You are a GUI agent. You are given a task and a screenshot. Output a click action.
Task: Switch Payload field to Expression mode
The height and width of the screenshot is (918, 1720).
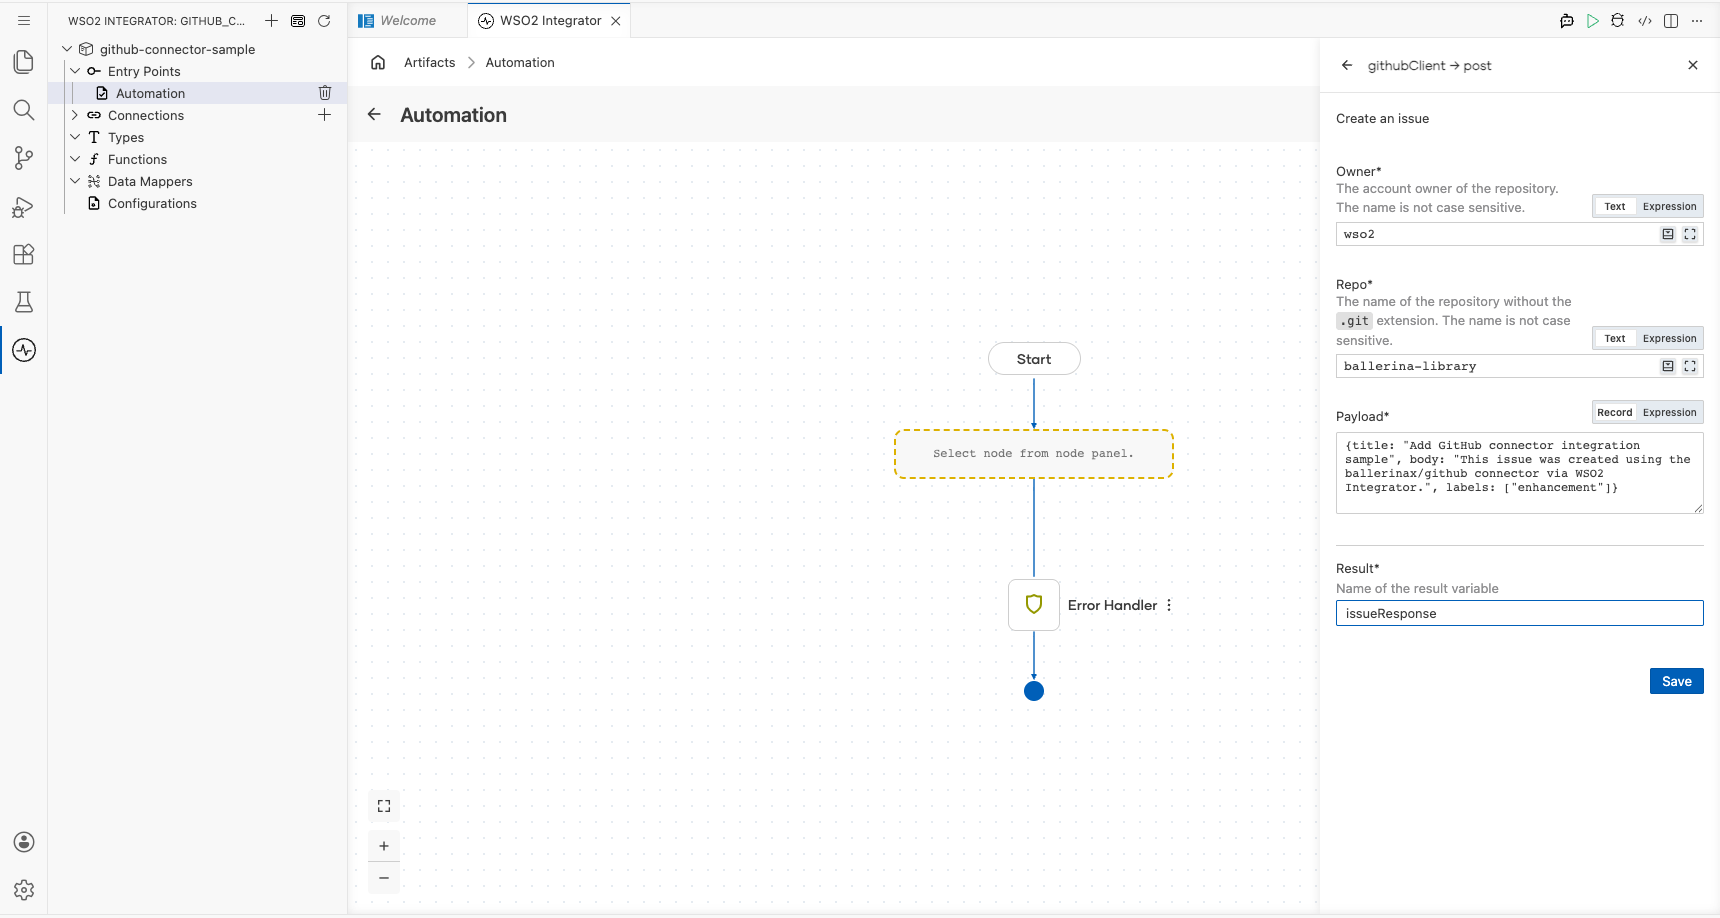tap(1670, 412)
